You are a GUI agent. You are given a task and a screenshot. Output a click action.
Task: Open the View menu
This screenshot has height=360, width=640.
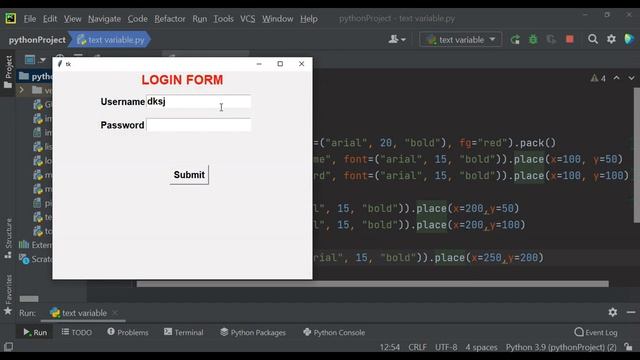[72, 19]
